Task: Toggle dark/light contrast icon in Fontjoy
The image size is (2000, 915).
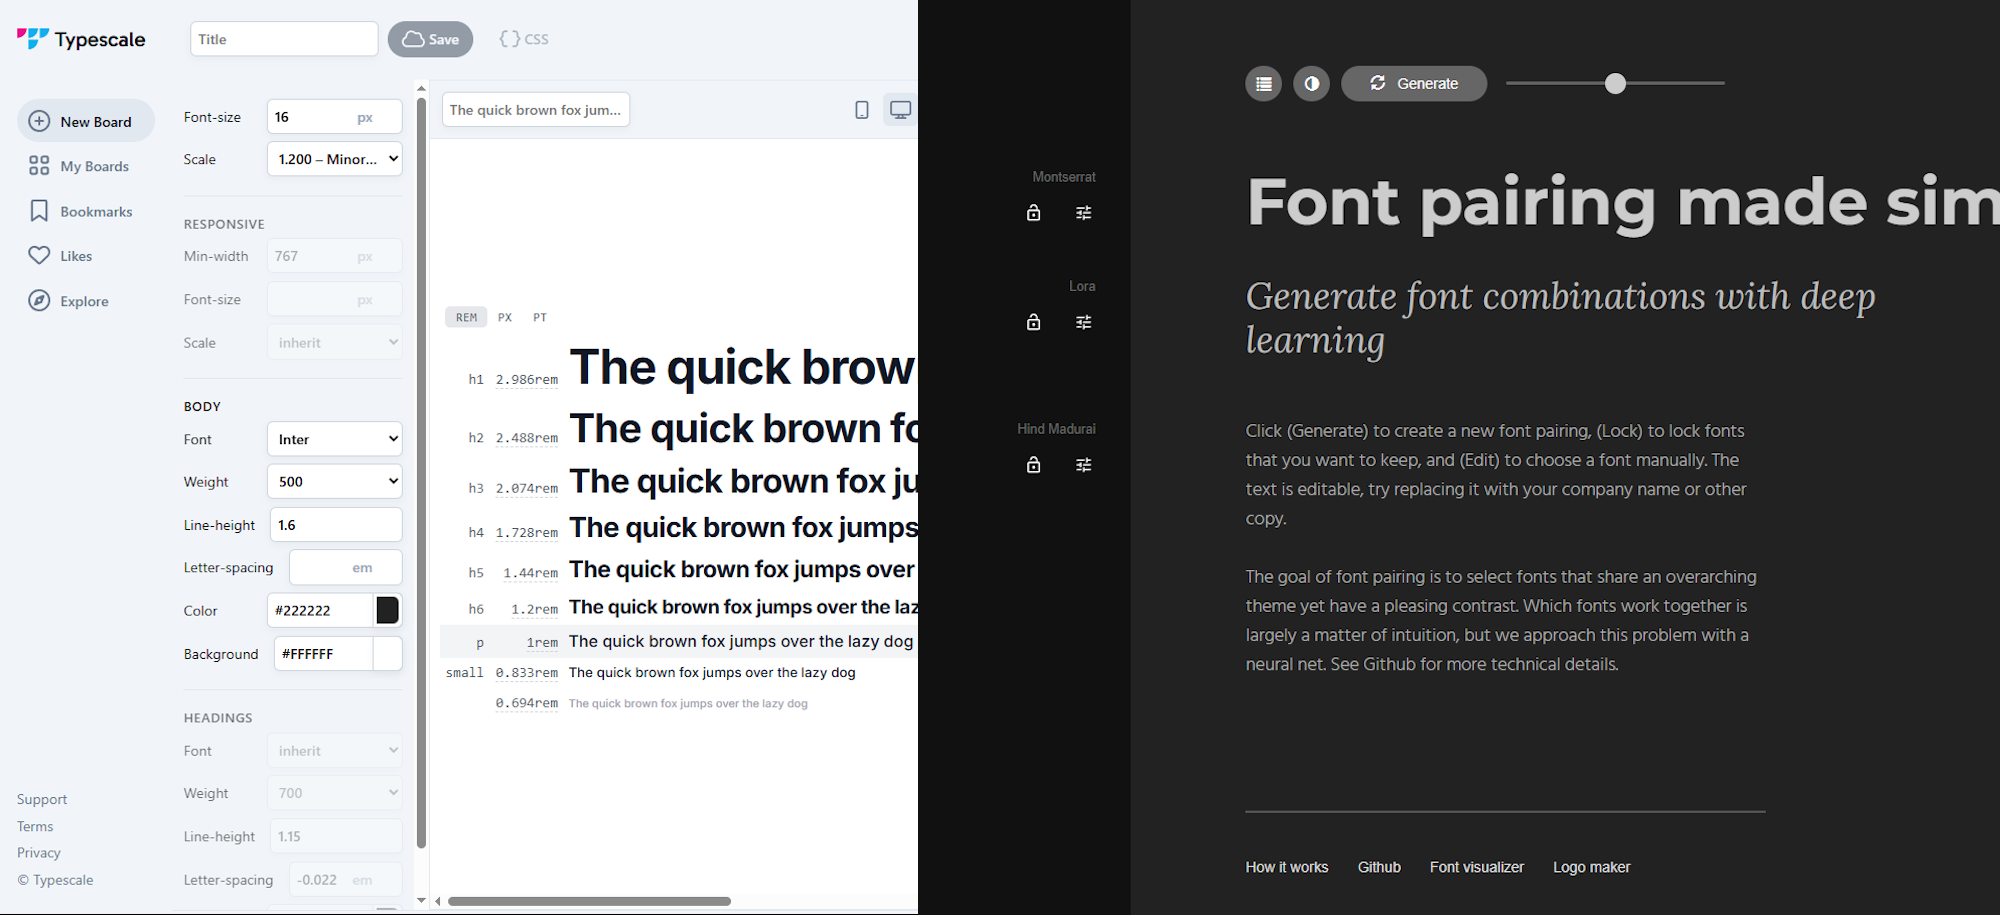Action: point(1311,83)
